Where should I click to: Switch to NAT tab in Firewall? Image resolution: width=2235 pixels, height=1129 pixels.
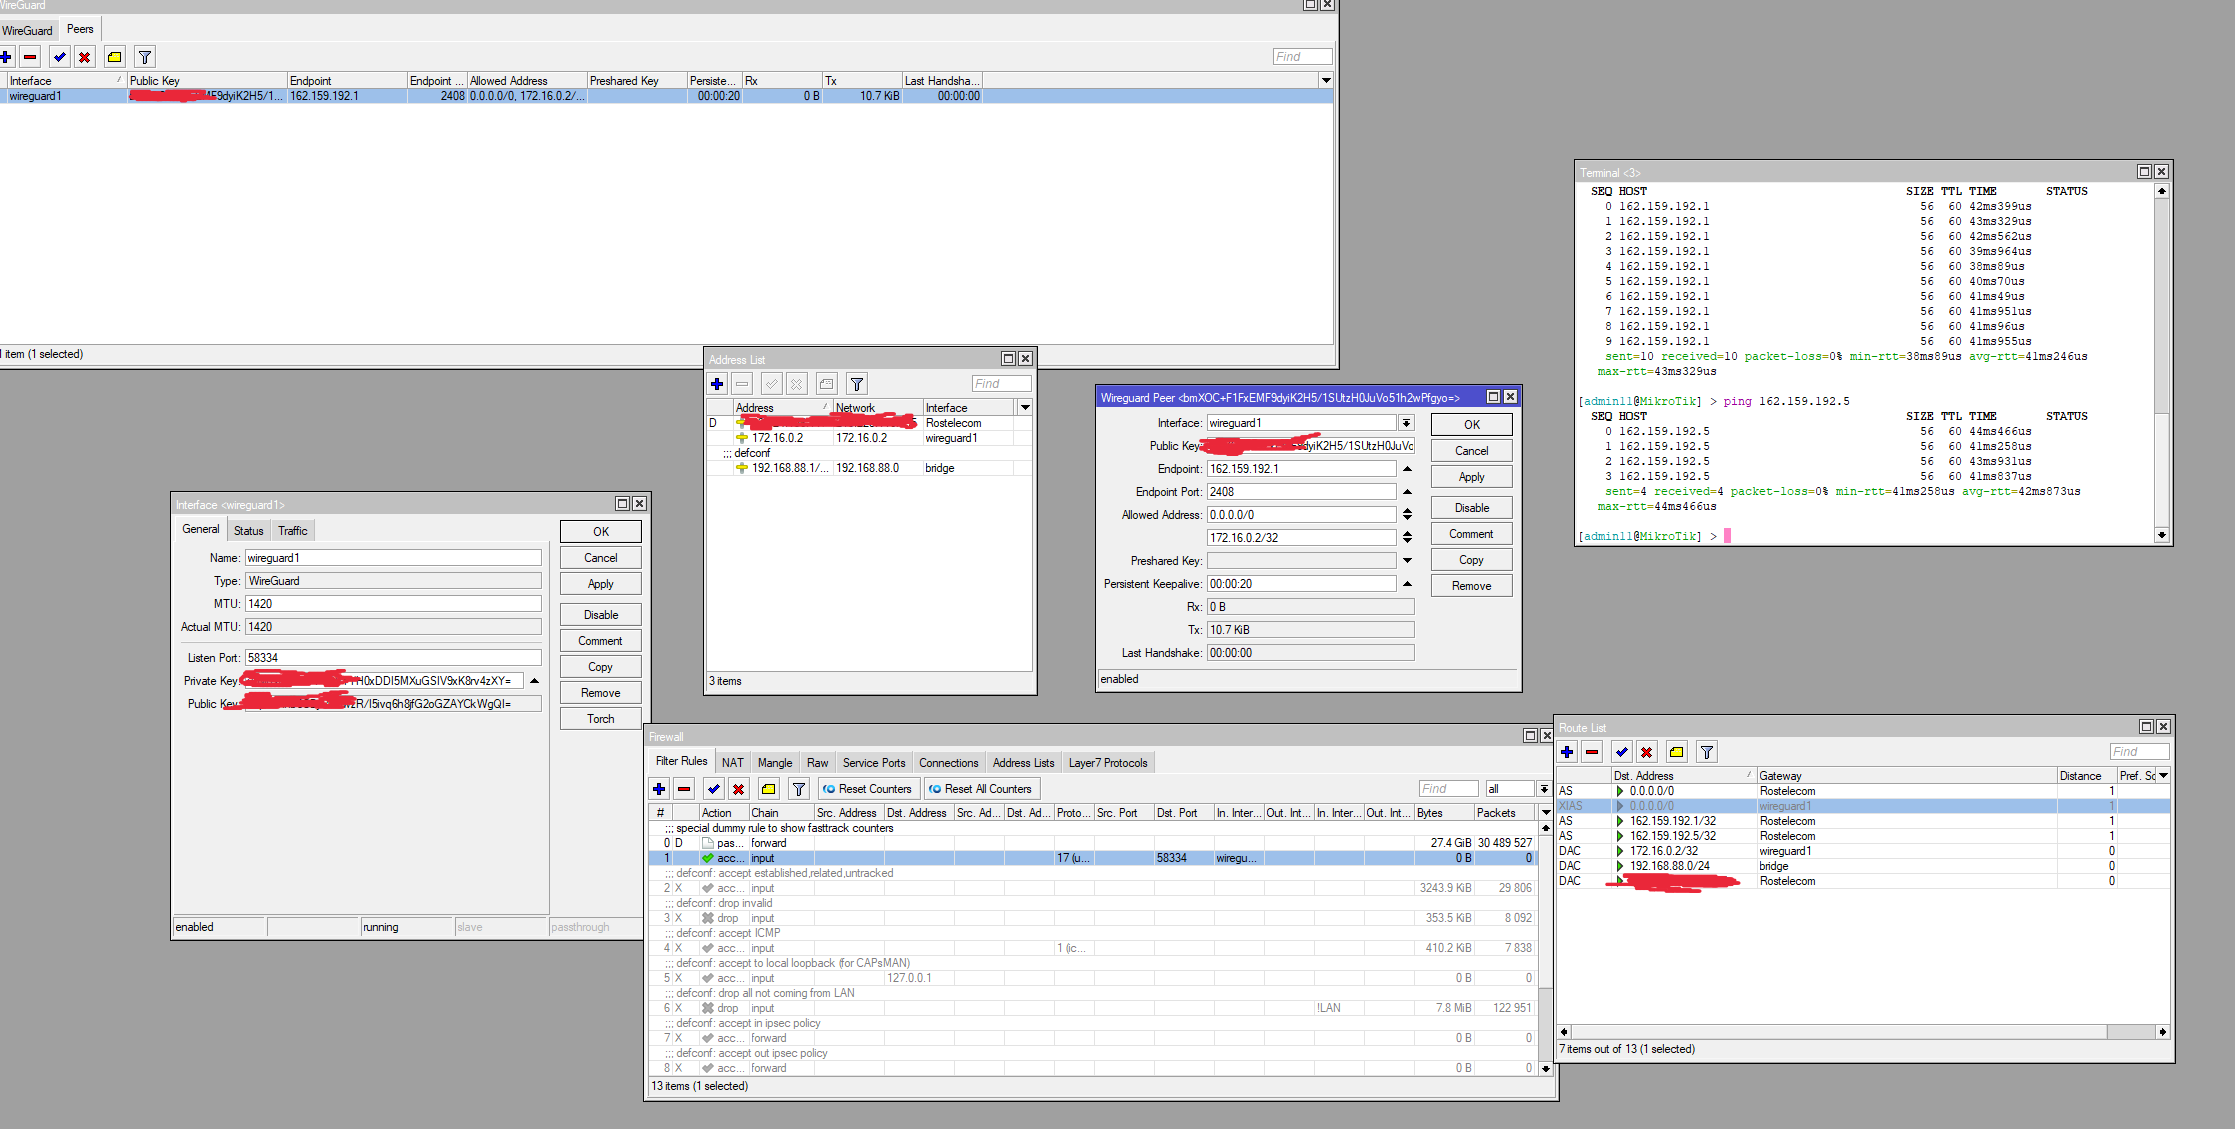pyautogui.click(x=733, y=762)
